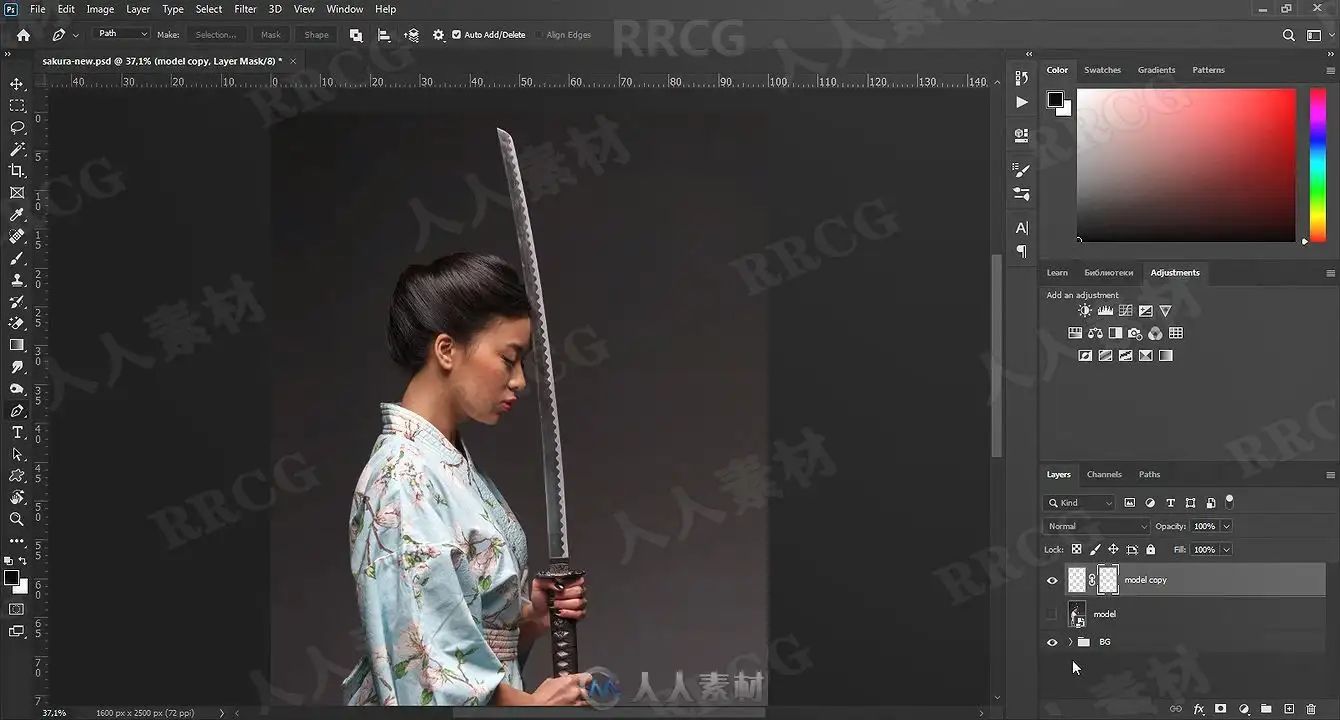Toggle layer filtering switch
The width and height of the screenshot is (1340, 720).
point(1230,501)
